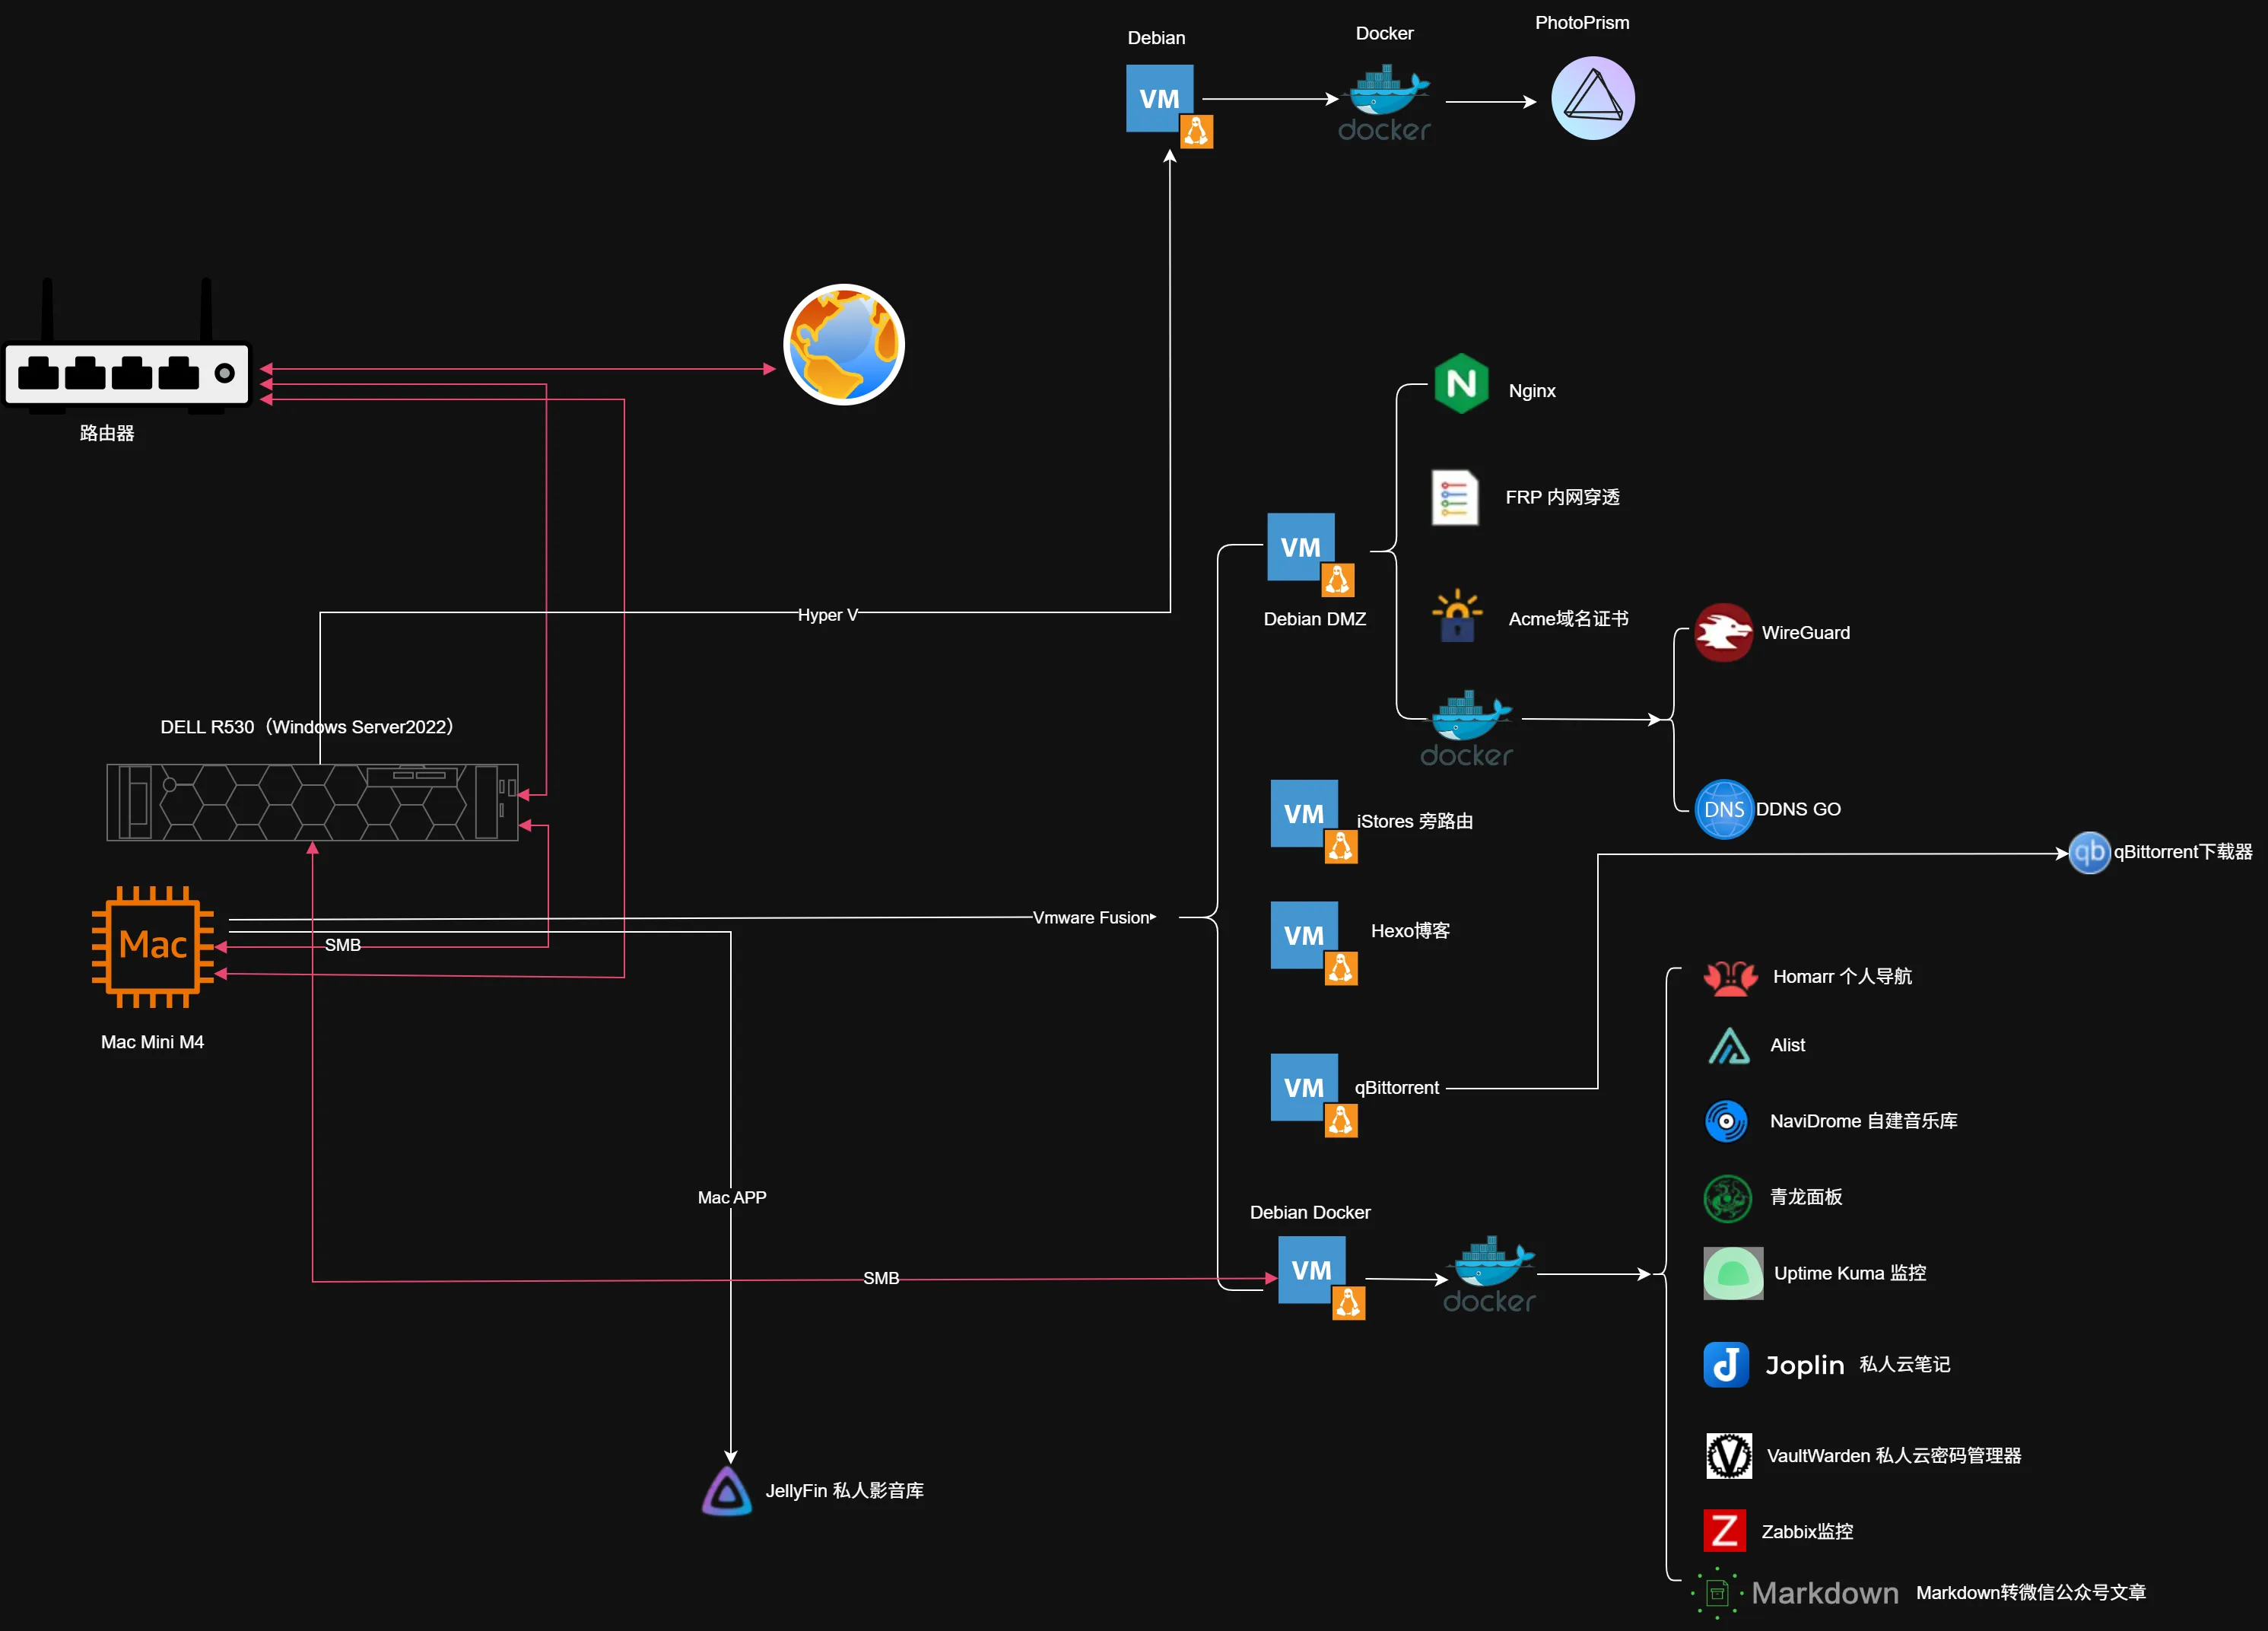The height and width of the screenshot is (1631, 2268).
Task: Select the qBittorrent VM icon
Action: [1314, 1095]
